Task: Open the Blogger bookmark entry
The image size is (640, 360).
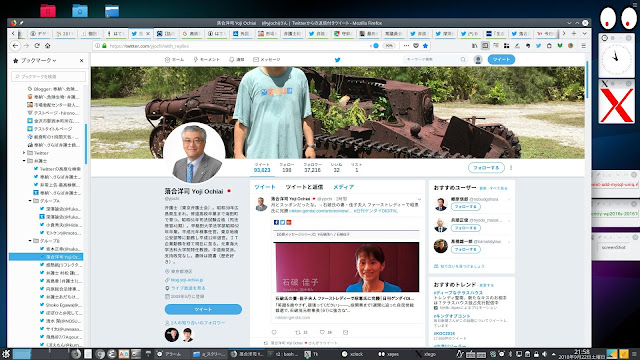Action: point(53,89)
